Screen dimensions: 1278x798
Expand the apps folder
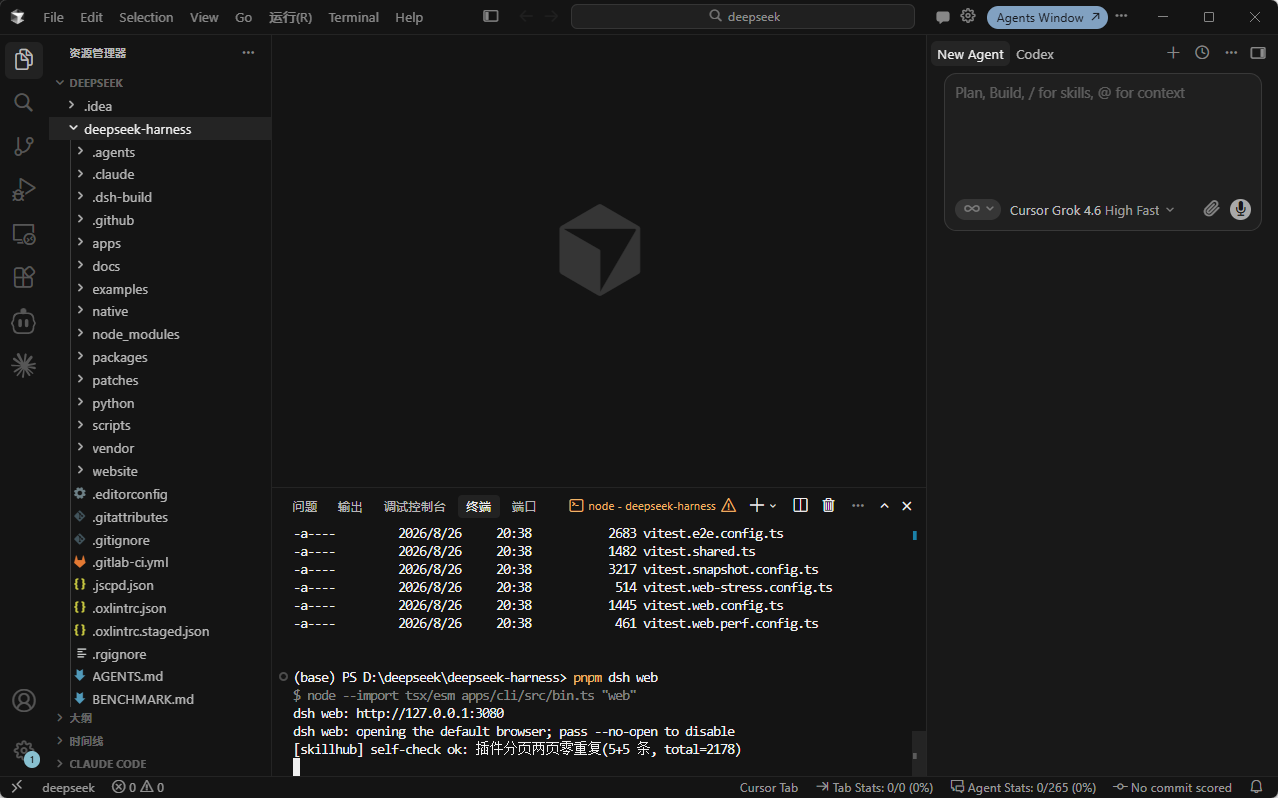point(160,243)
